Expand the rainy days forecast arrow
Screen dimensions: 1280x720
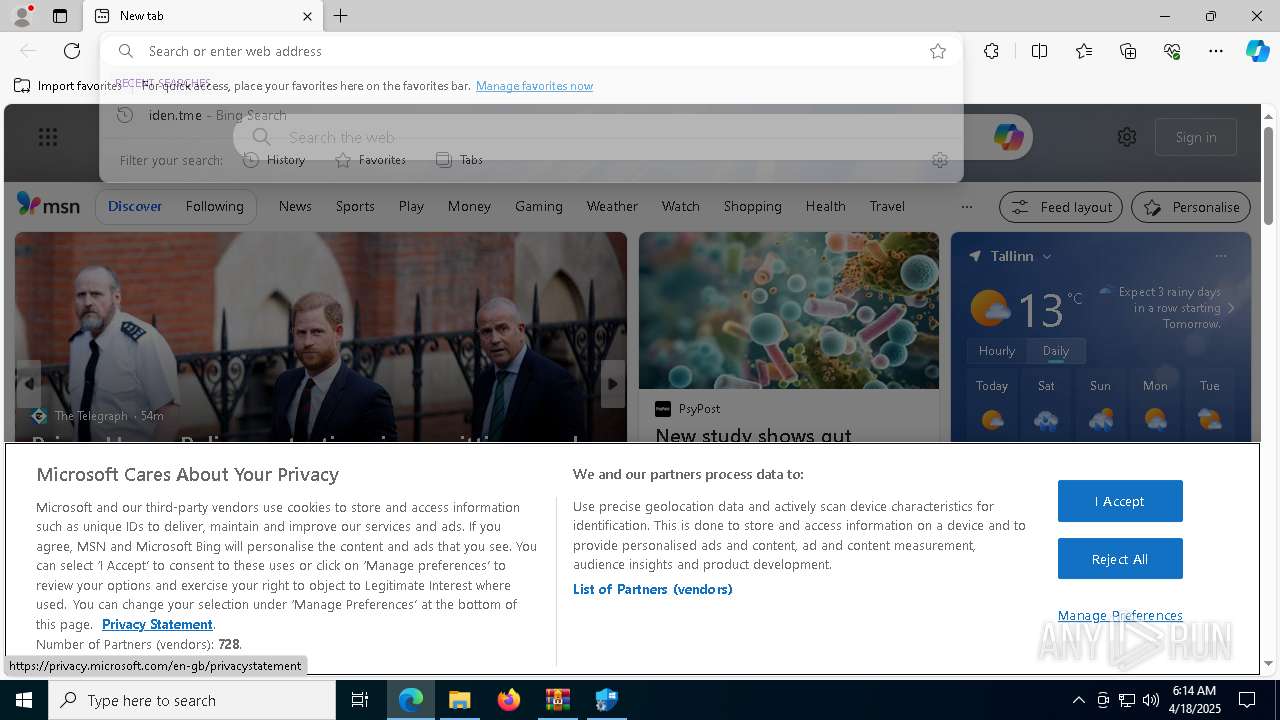point(1231,308)
